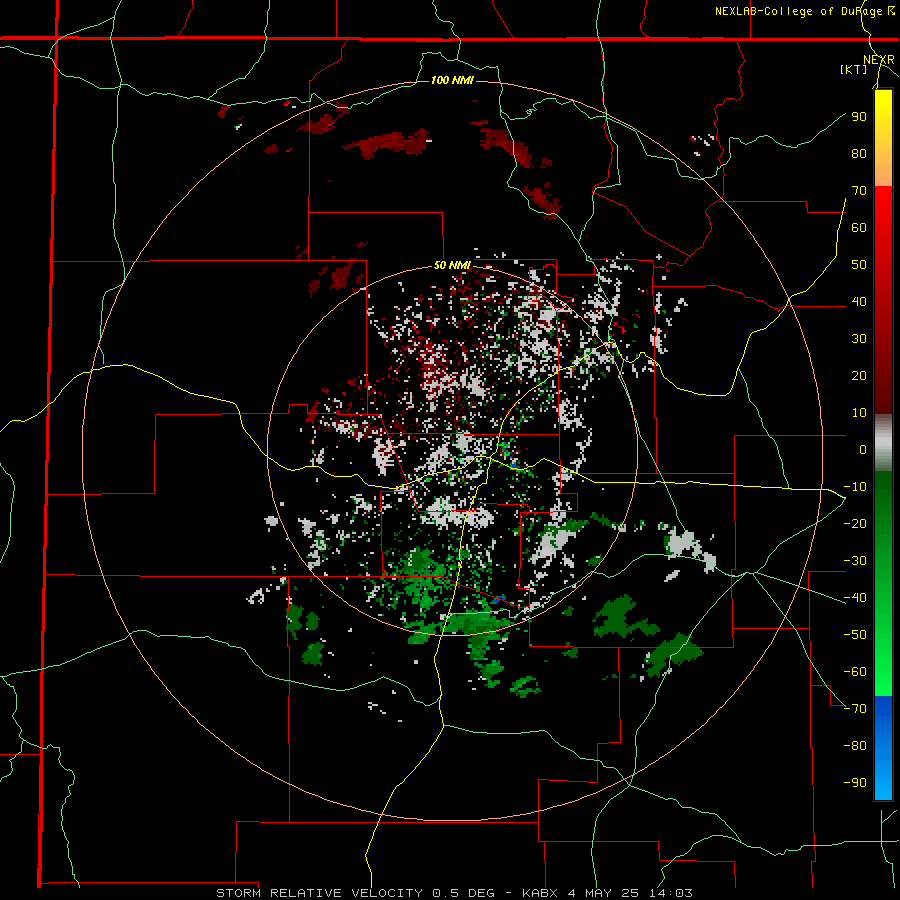Click the -80 value on the velocity scale

coord(855,746)
